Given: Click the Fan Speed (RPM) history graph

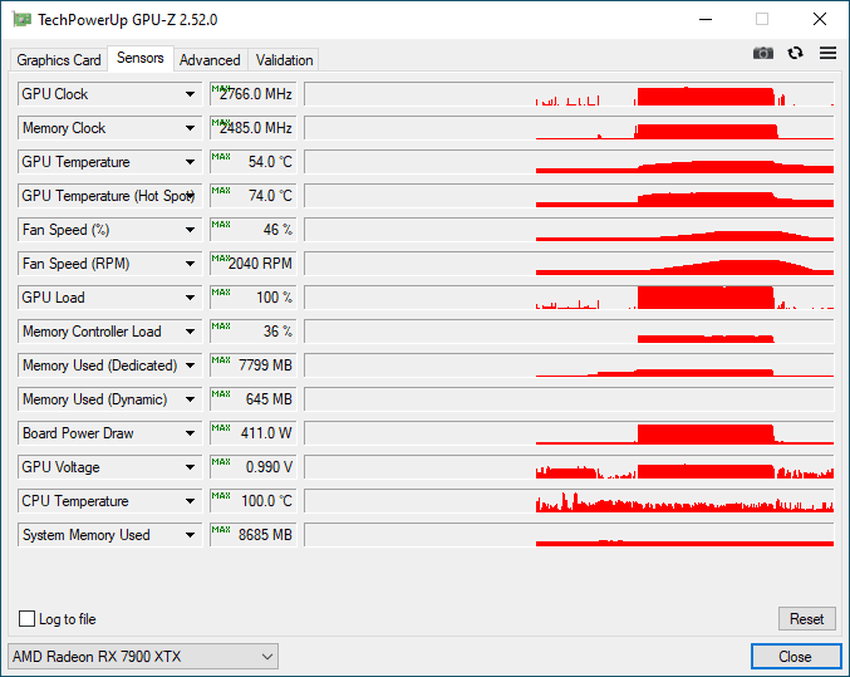Looking at the screenshot, I should 569,263.
